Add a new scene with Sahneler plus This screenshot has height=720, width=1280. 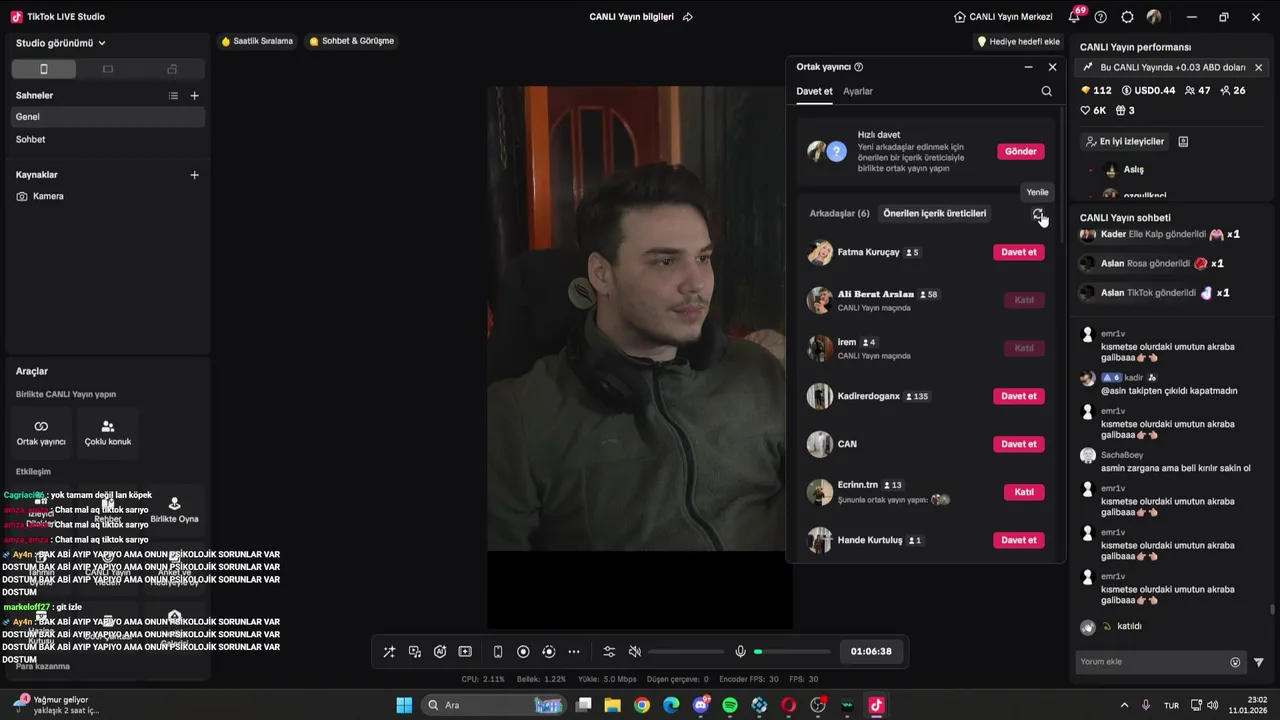[x=194, y=96]
